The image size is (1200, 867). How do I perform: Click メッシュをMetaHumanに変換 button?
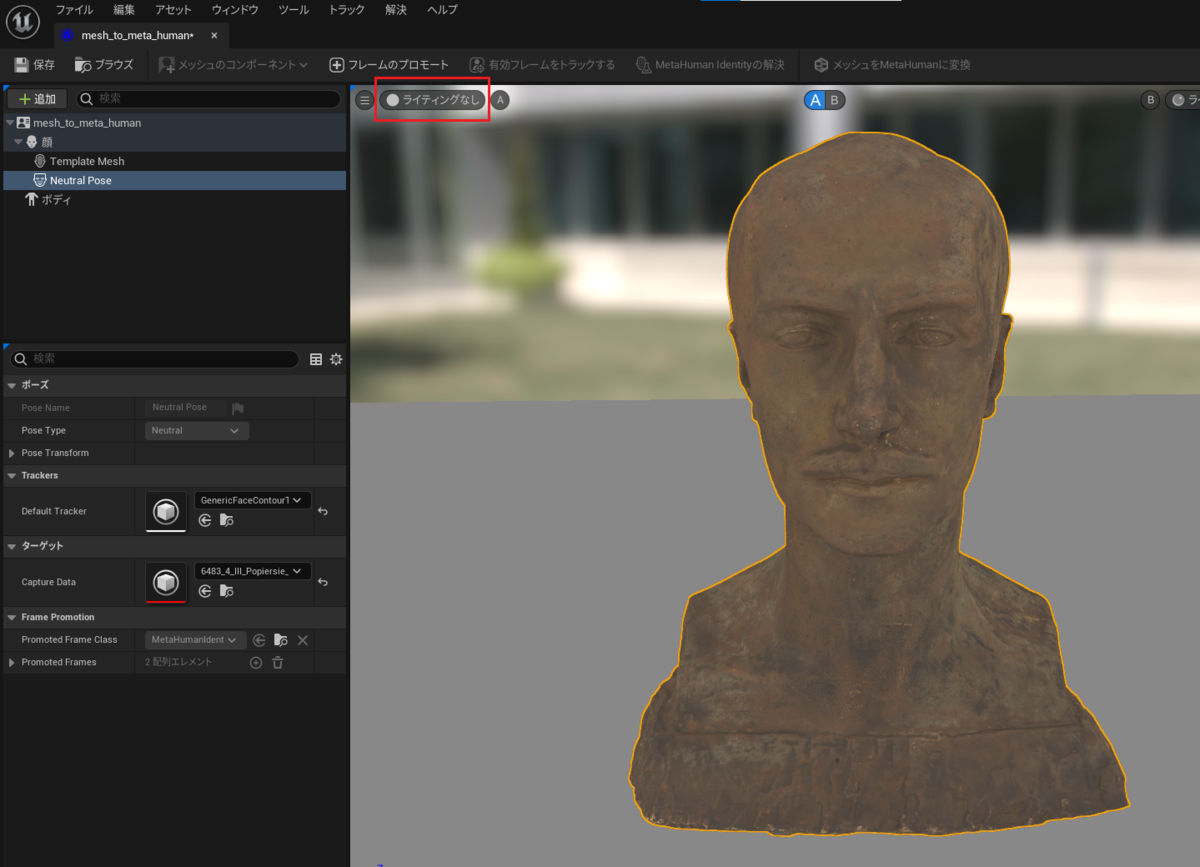(x=892, y=65)
